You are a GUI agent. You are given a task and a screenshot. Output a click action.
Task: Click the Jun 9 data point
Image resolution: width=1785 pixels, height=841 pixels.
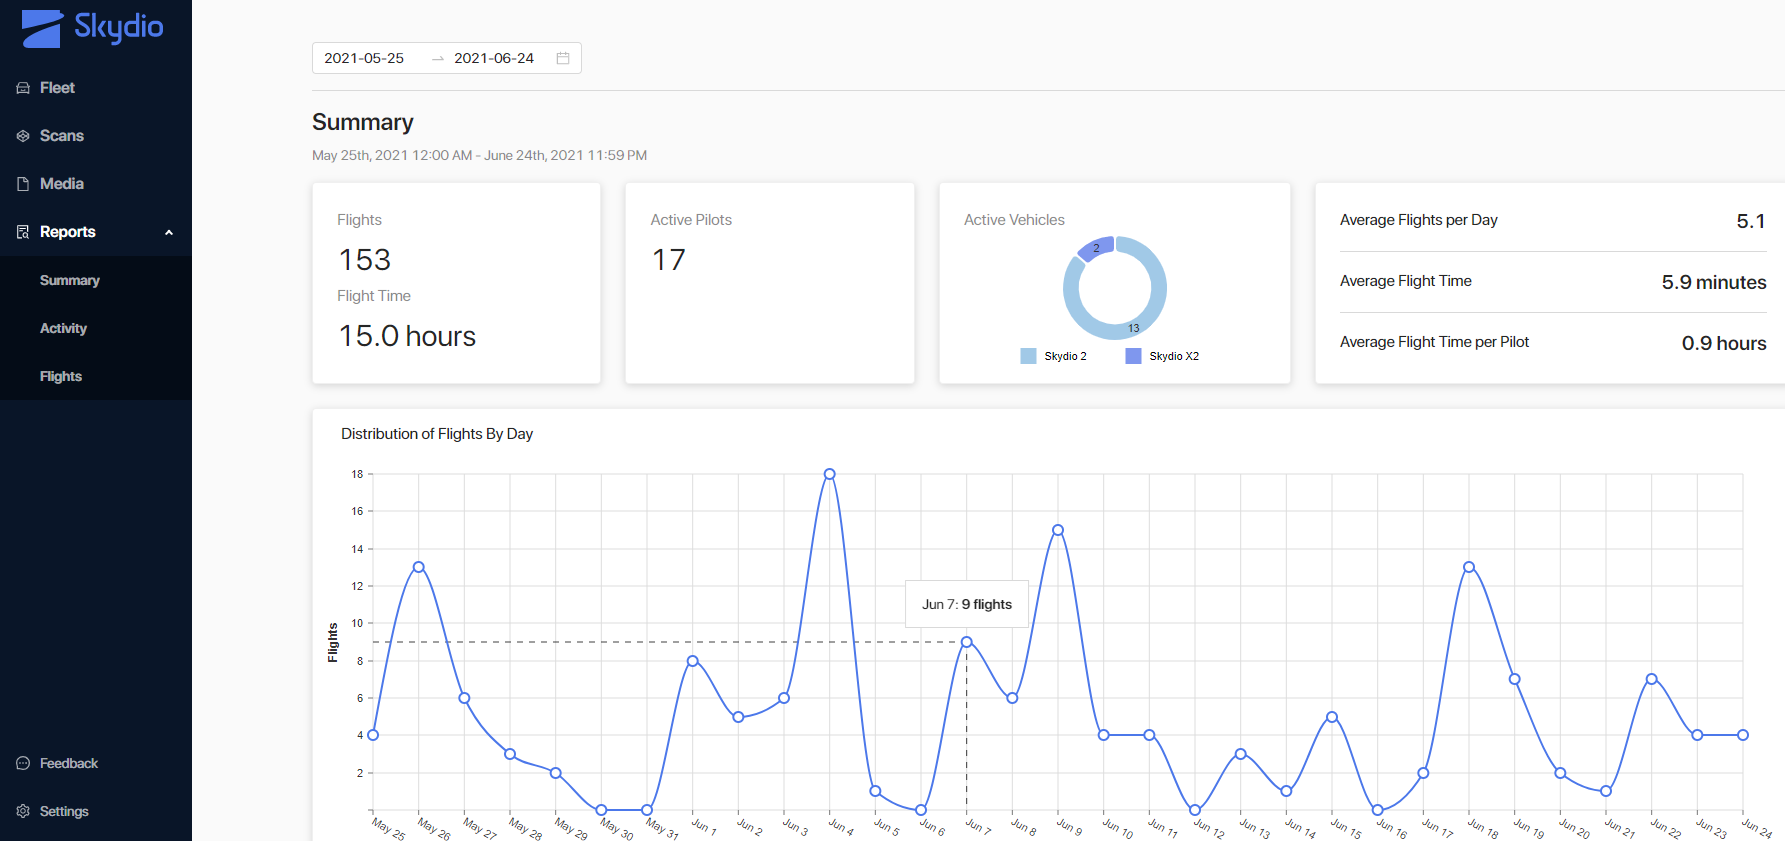tap(1058, 530)
